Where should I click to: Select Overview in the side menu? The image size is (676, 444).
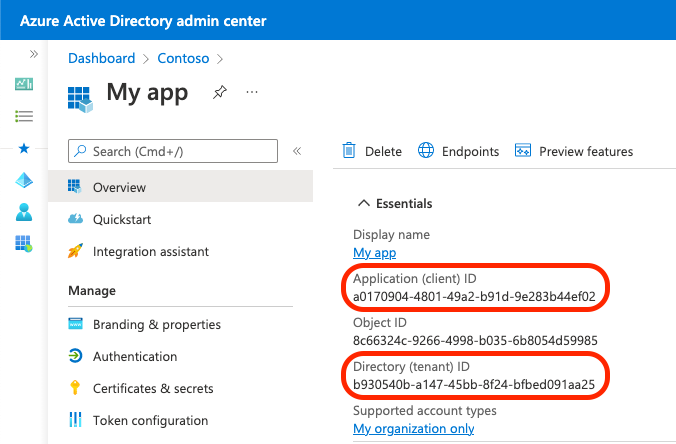(119, 187)
